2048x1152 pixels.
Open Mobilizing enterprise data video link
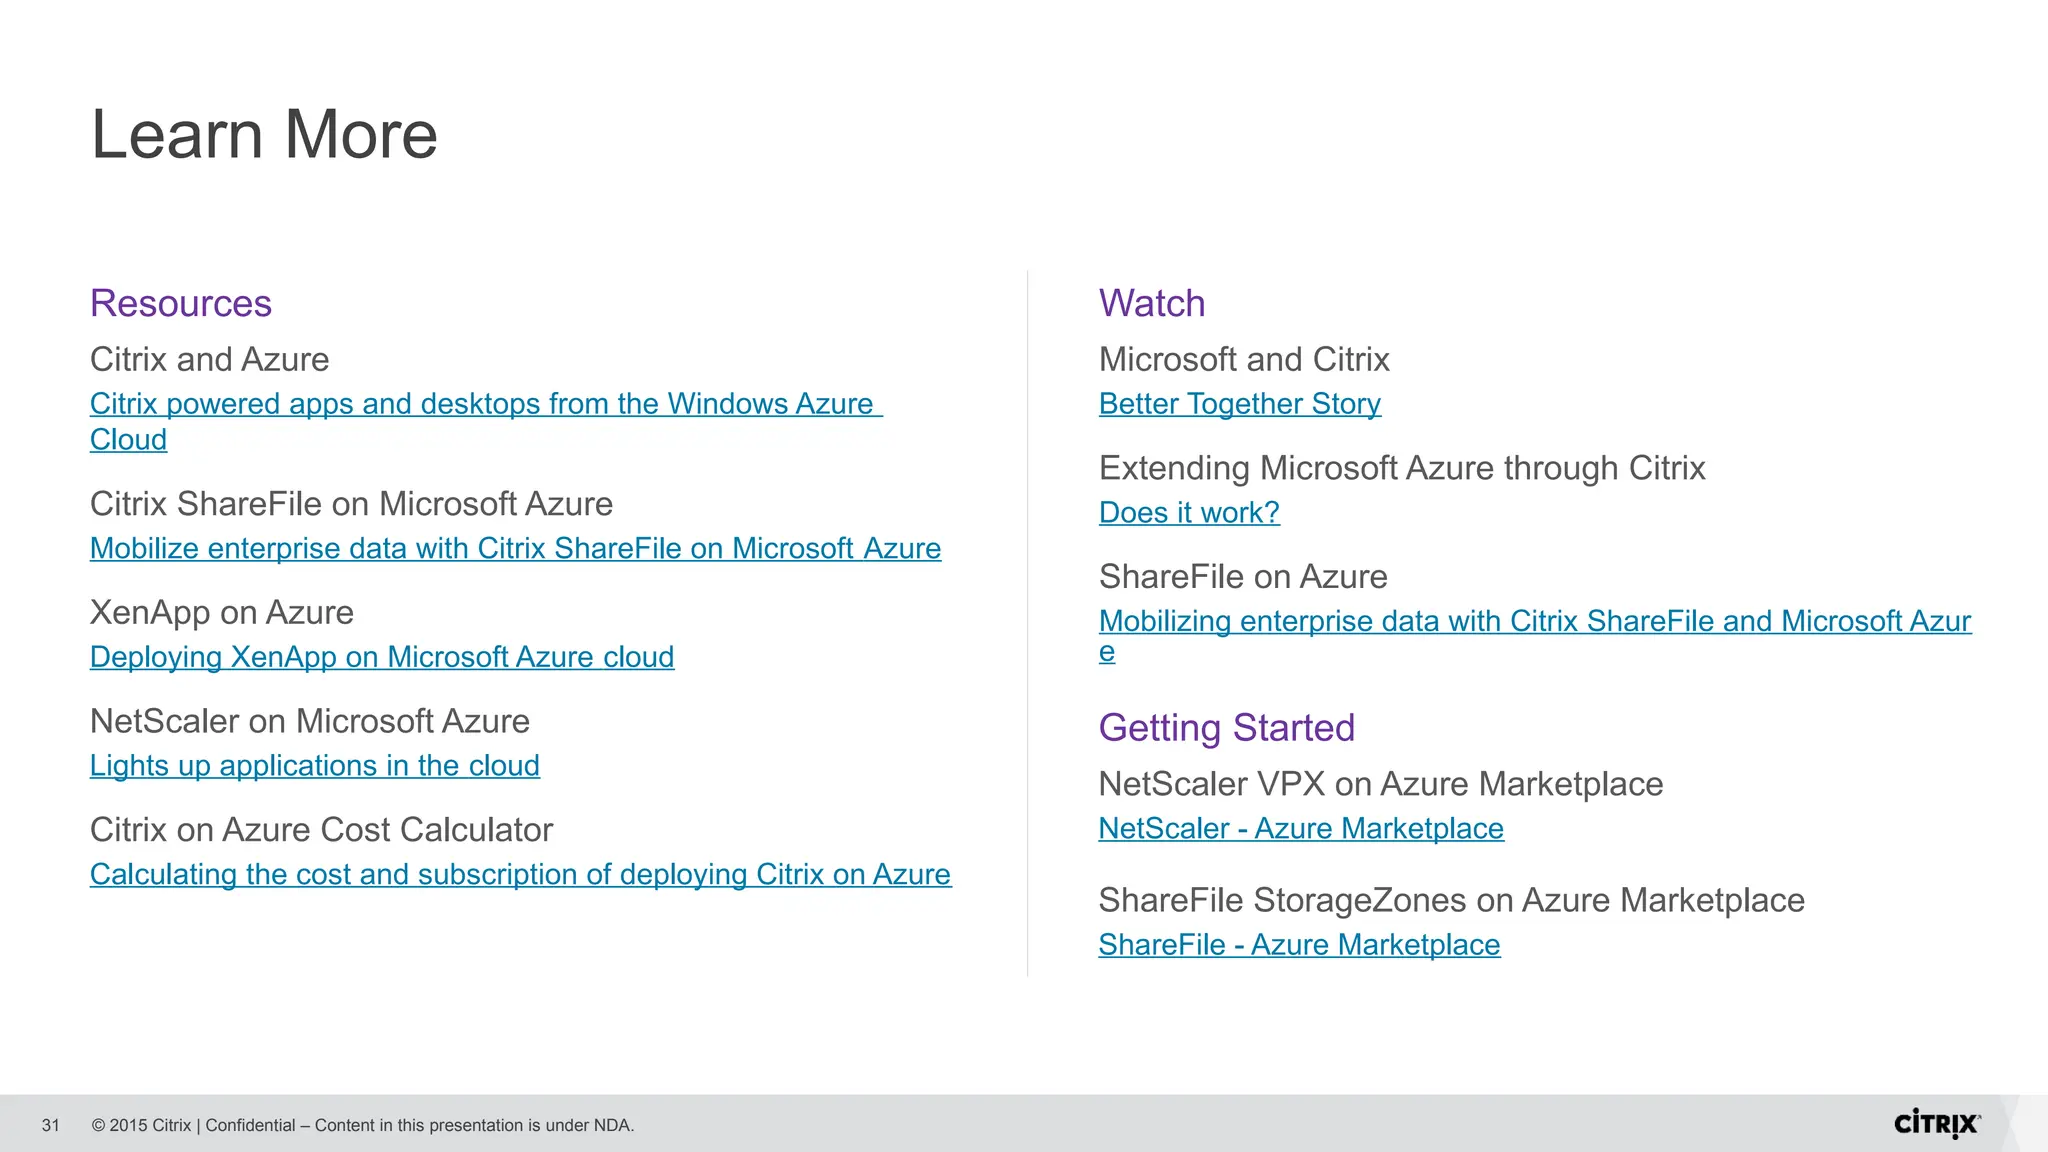point(1535,635)
